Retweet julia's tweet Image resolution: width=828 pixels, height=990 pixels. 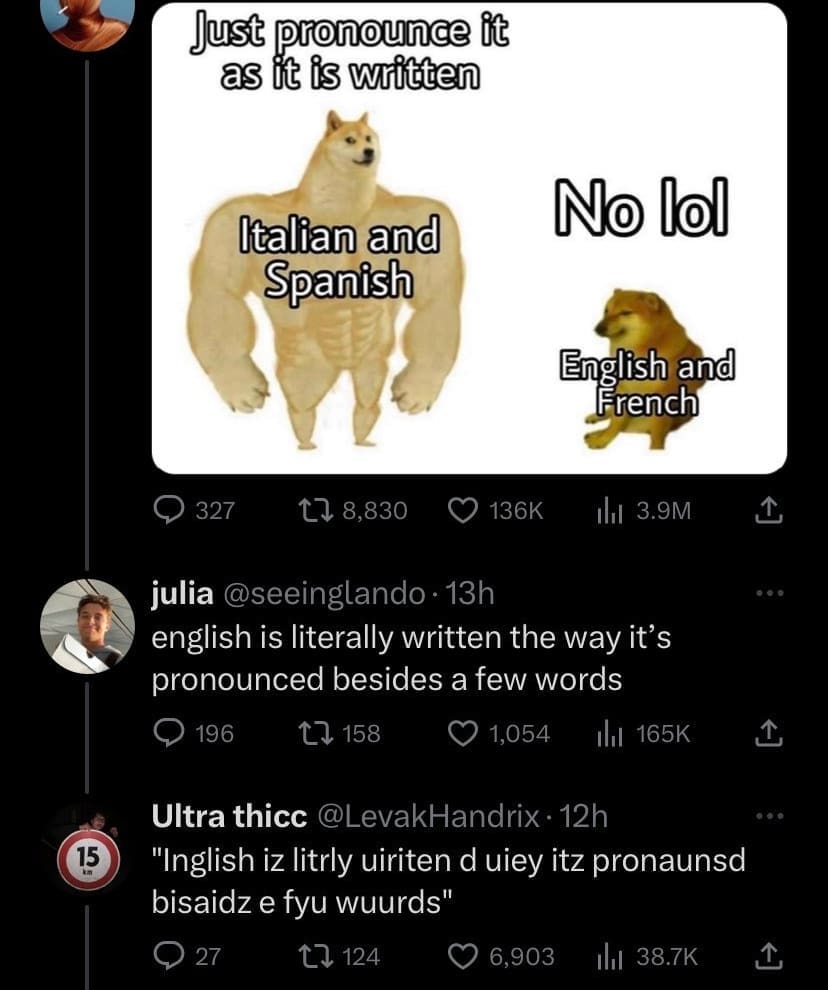click(339, 734)
